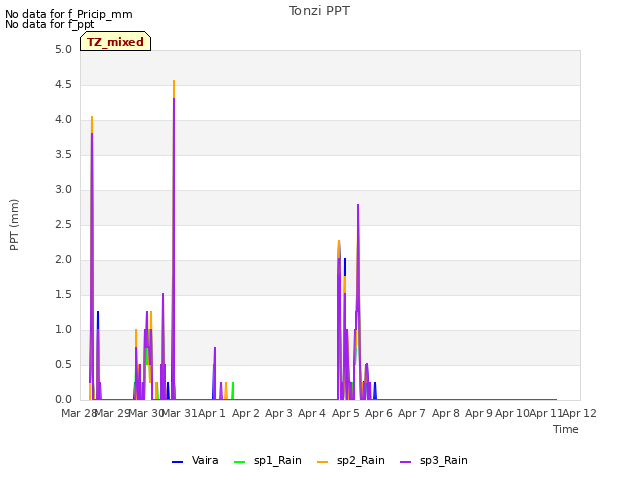Click the 'No data for f_Pricip_mm' message
The width and height of the screenshot is (640, 480).
pyautogui.click(x=69, y=14)
